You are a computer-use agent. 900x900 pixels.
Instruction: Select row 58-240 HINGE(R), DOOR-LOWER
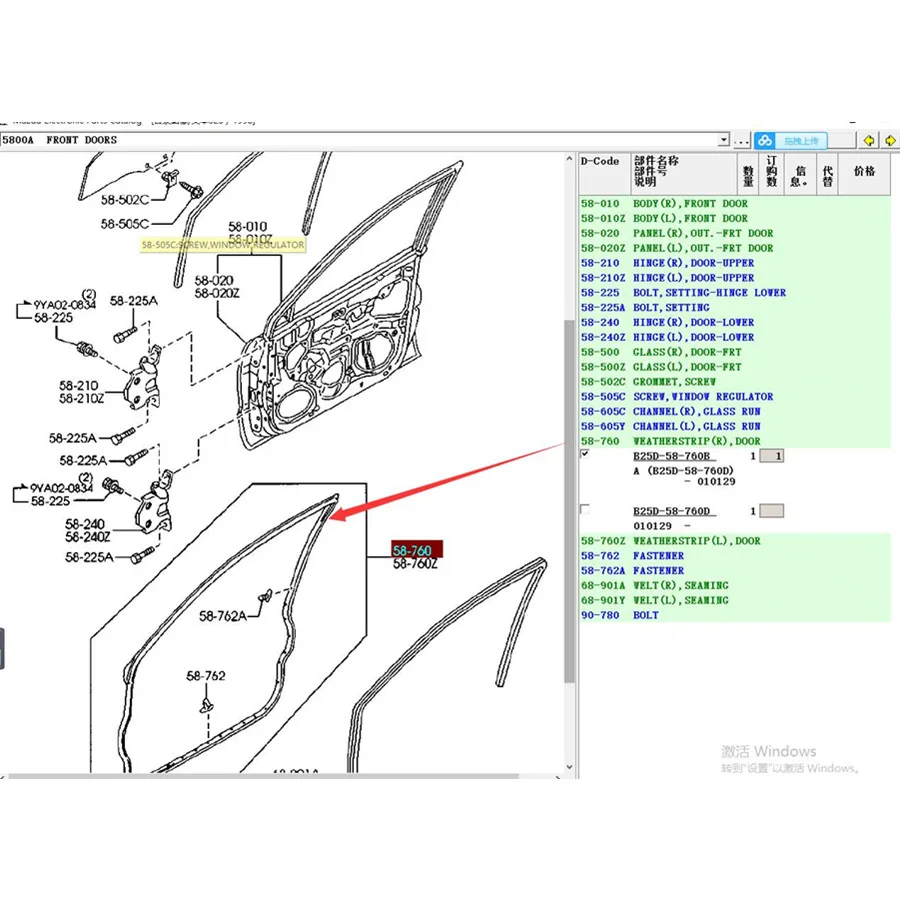pos(735,323)
